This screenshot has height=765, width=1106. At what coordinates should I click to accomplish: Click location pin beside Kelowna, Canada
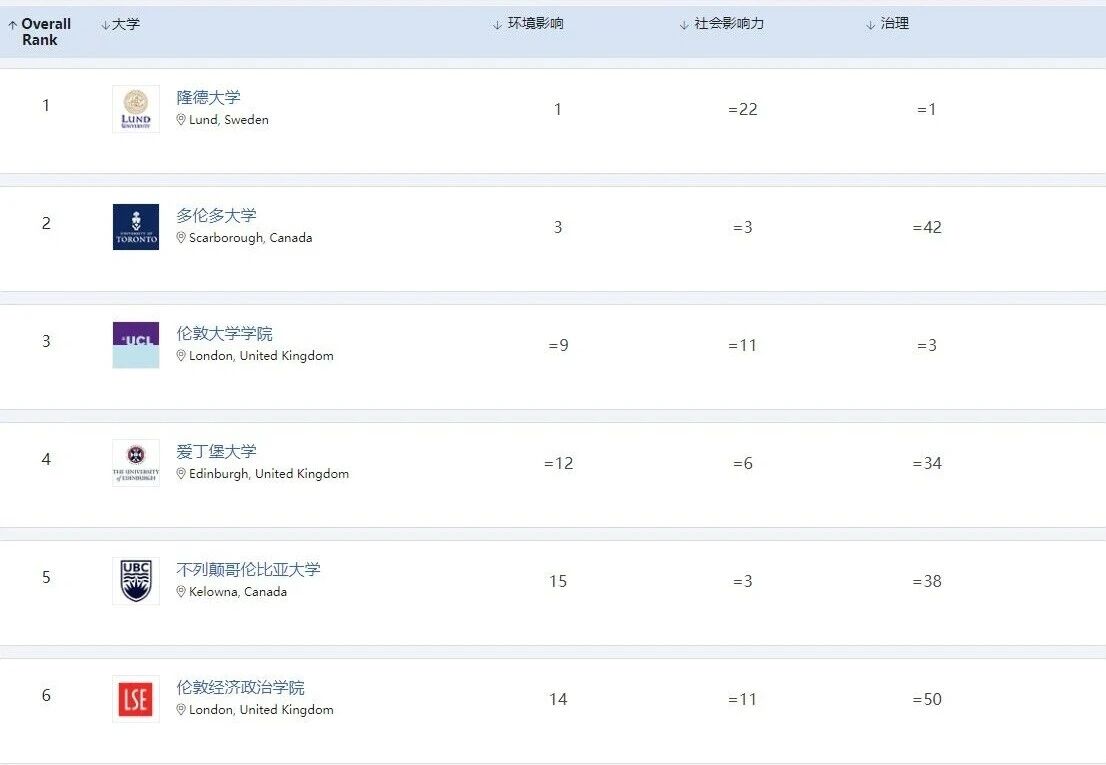tap(181, 592)
